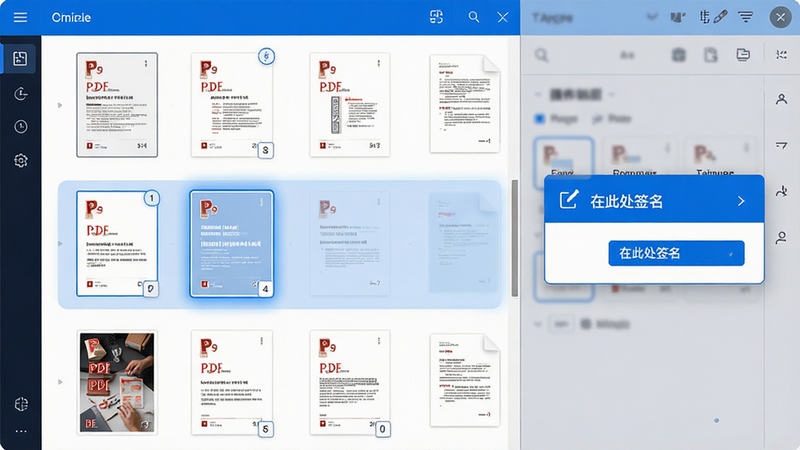Image resolution: width=800 pixels, height=450 pixels.
Task: Select the Rogmmar thumbnail tile in right panel
Action: point(642,158)
